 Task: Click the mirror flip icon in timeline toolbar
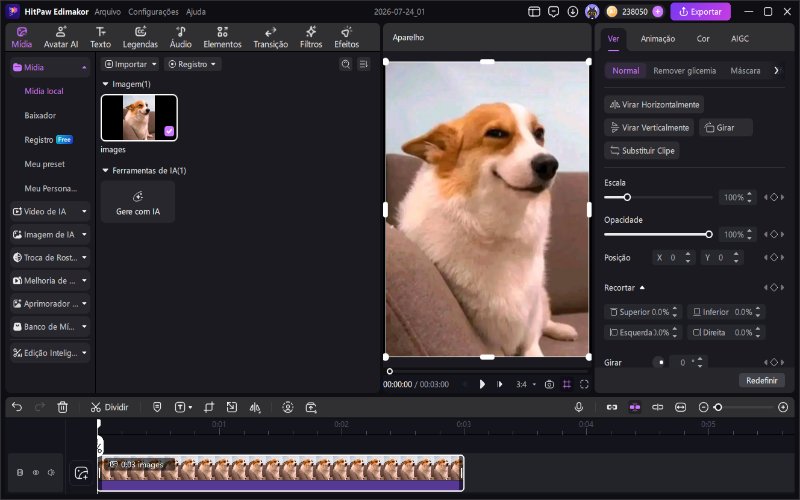pyautogui.click(x=255, y=407)
